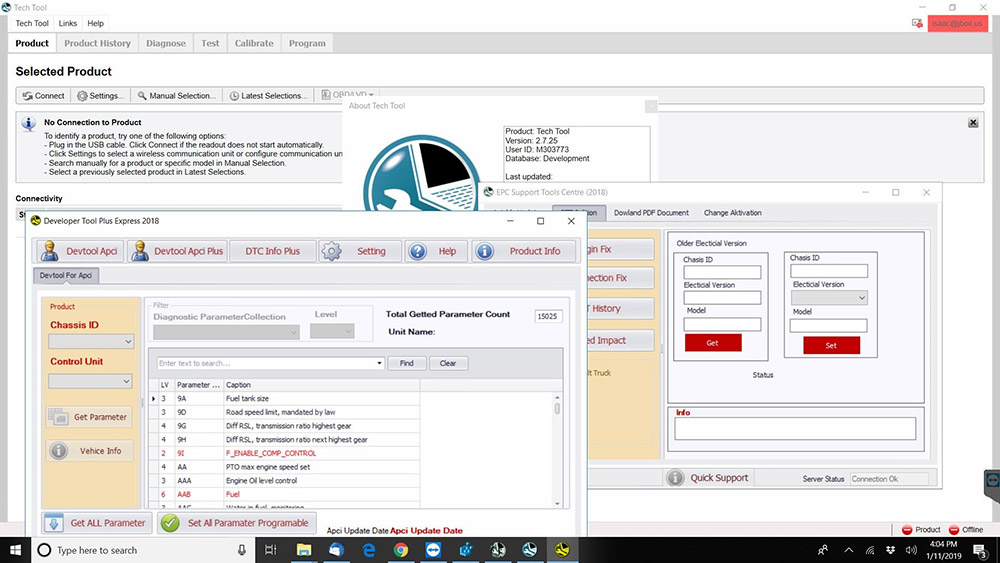
Task: Open Devtool Apci Plus button
Action: coord(177,251)
